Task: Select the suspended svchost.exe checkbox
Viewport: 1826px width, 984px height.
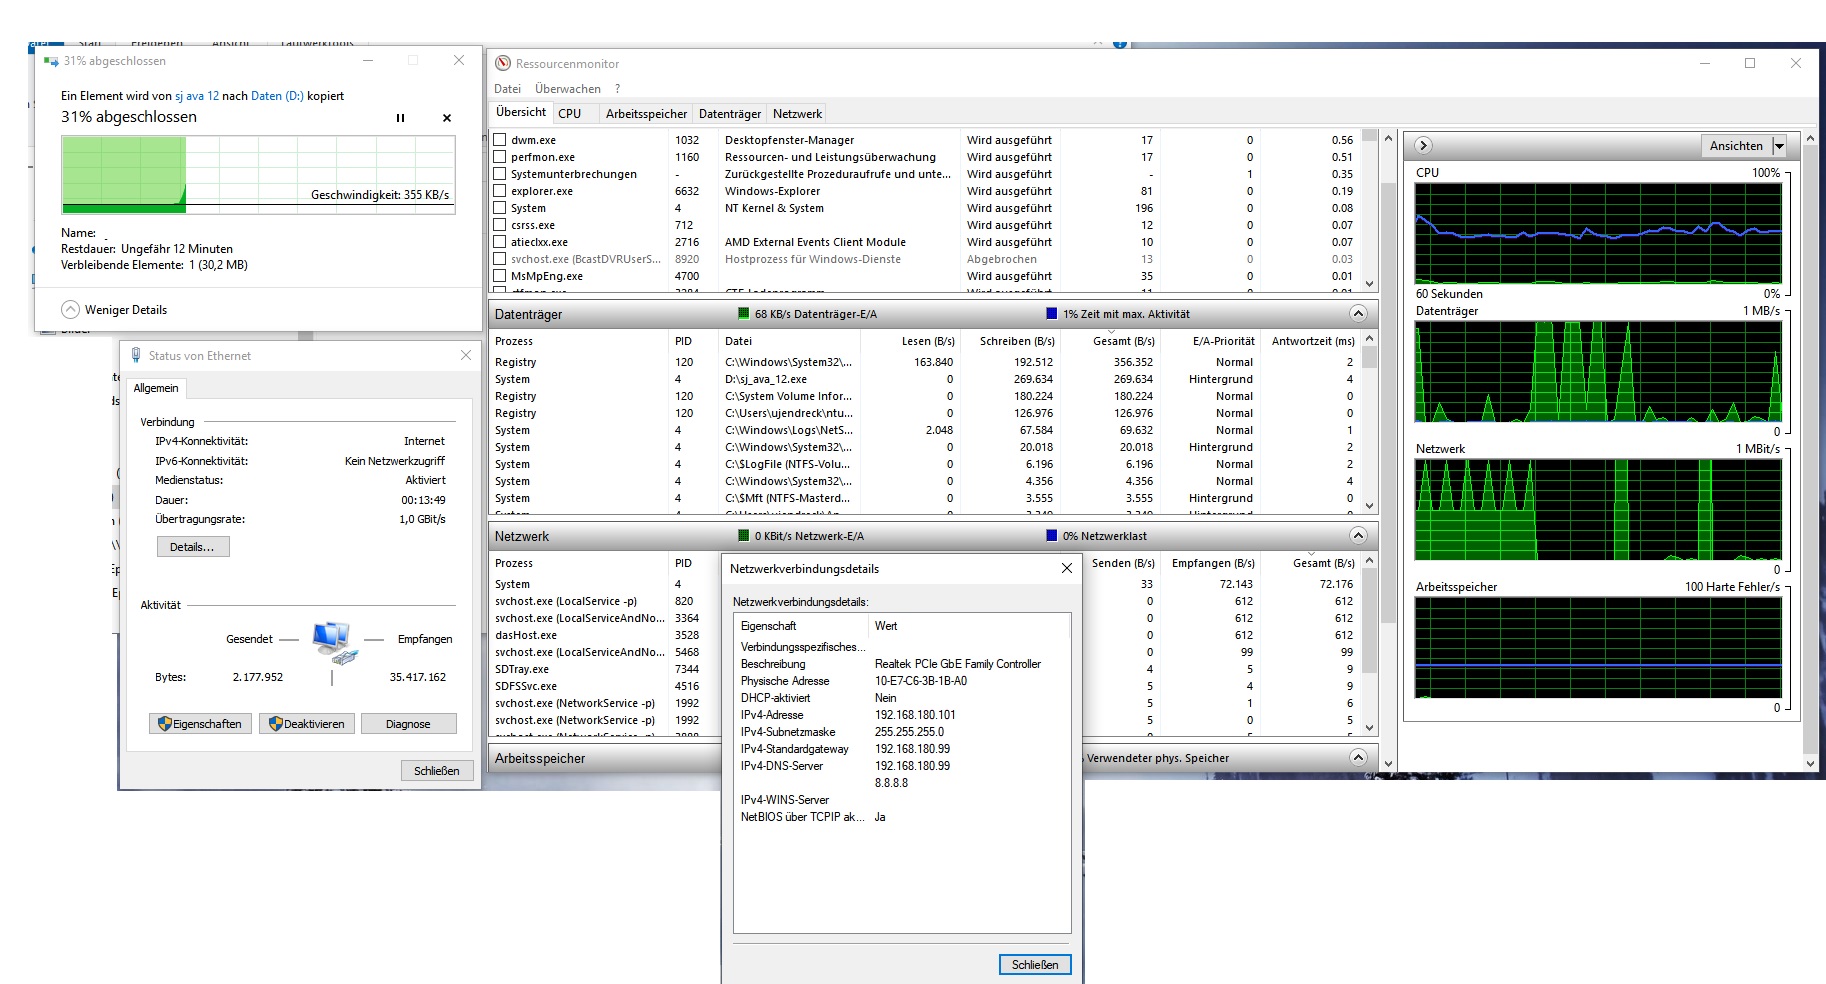Action: point(500,259)
